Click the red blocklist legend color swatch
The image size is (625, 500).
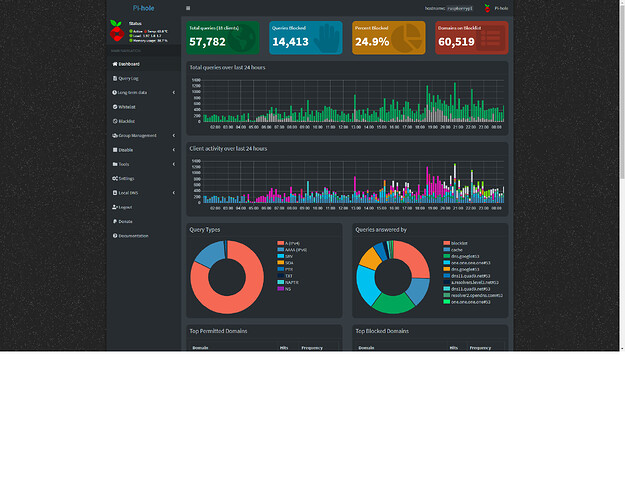pyautogui.click(x=446, y=243)
